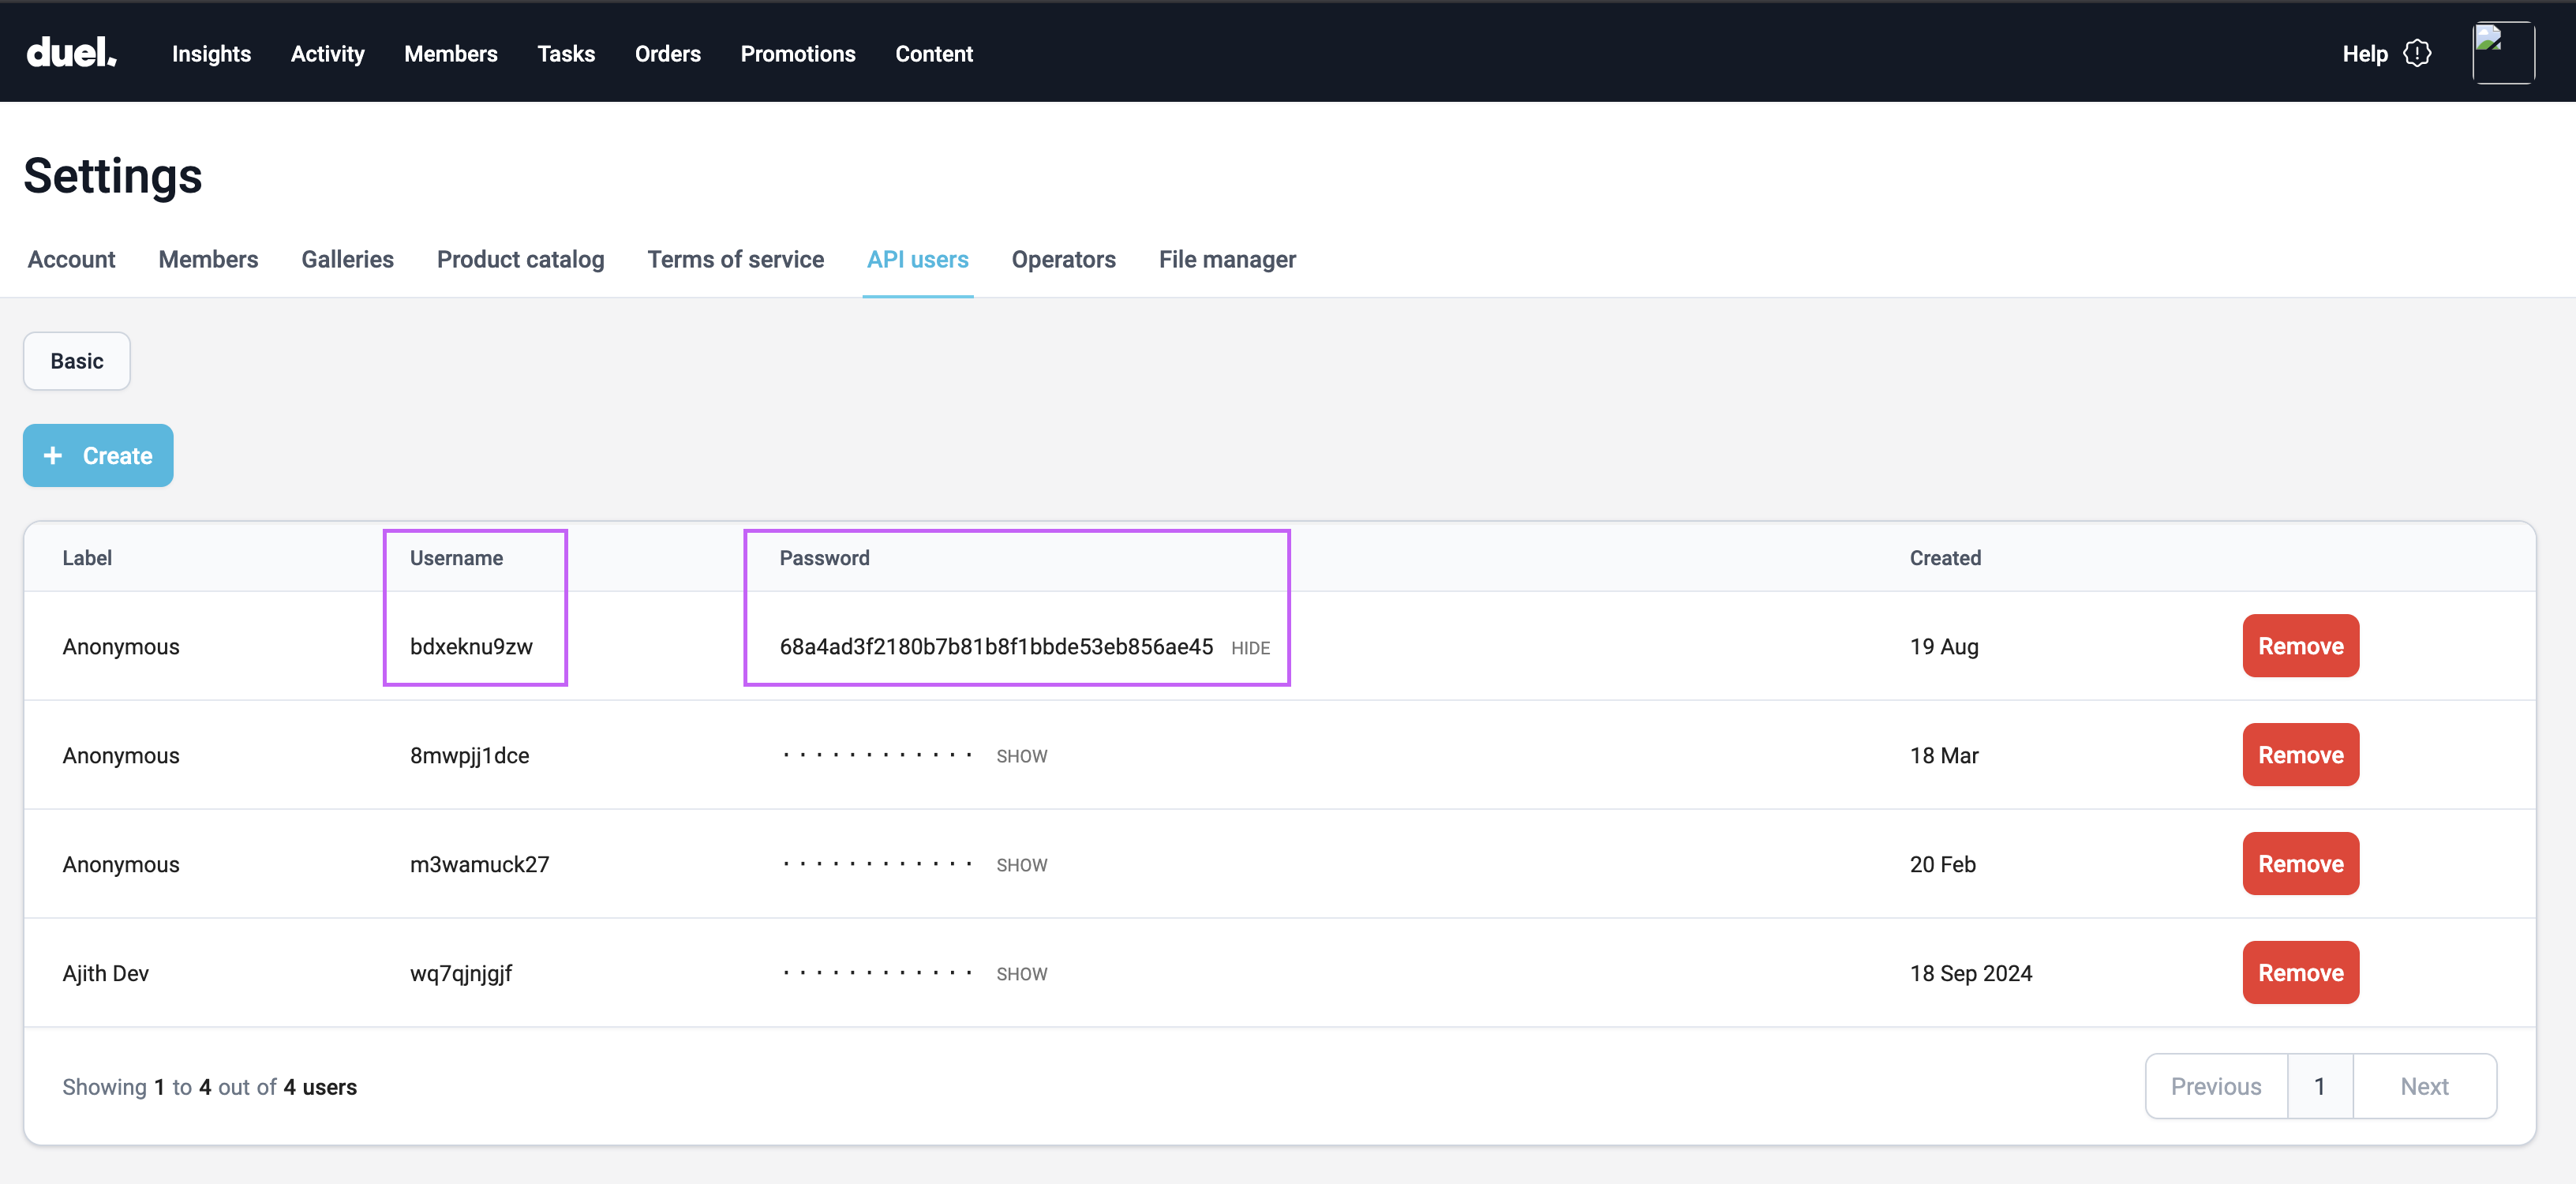The width and height of the screenshot is (2576, 1184).
Task: Select the Product catalog tab
Action: click(520, 260)
